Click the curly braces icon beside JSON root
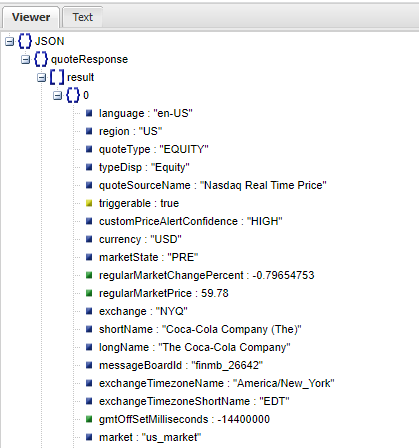Image resolution: width=419 pixels, height=448 pixels. [x=25, y=41]
